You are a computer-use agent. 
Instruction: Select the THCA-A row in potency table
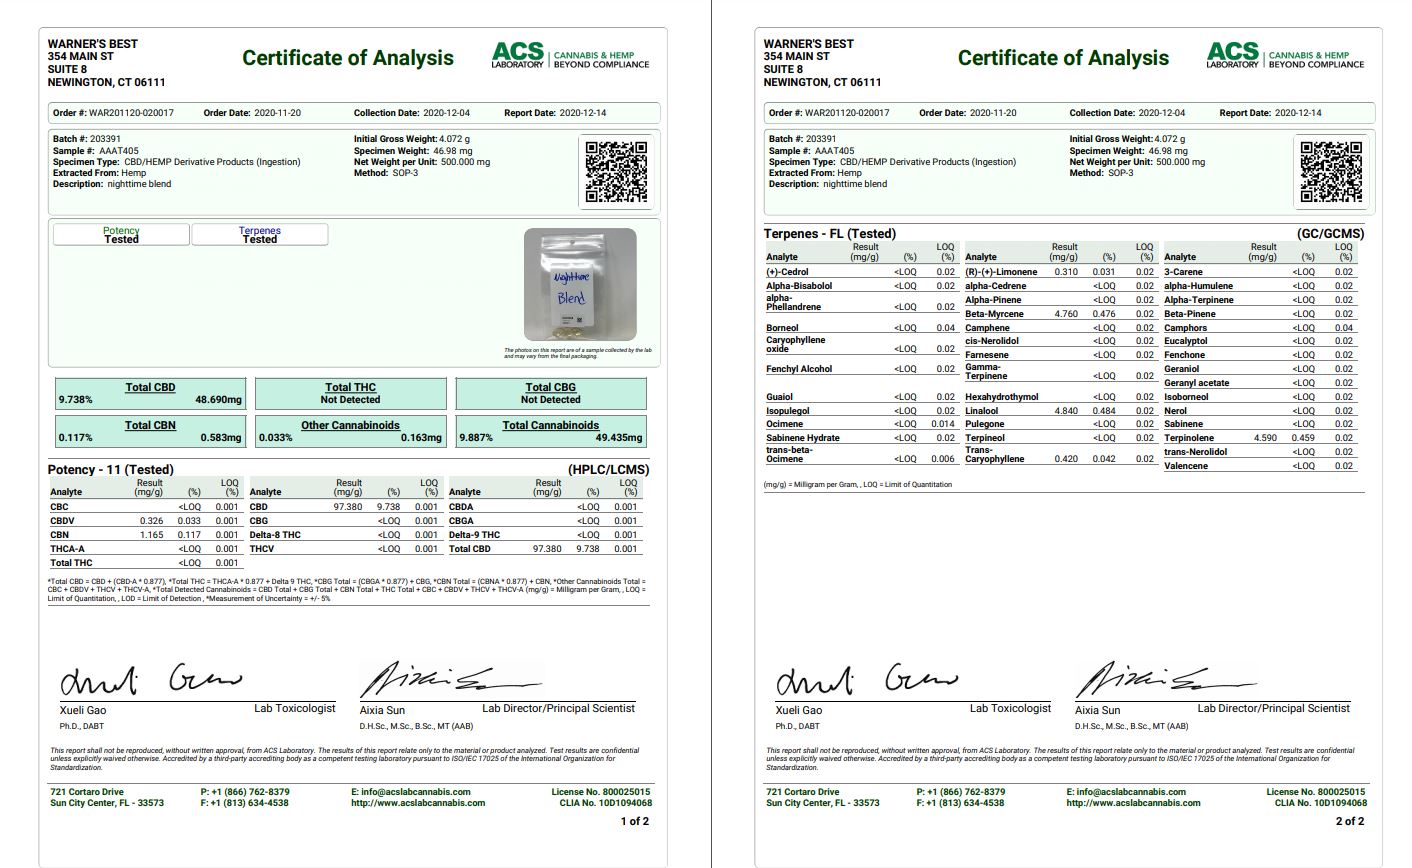(145, 549)
